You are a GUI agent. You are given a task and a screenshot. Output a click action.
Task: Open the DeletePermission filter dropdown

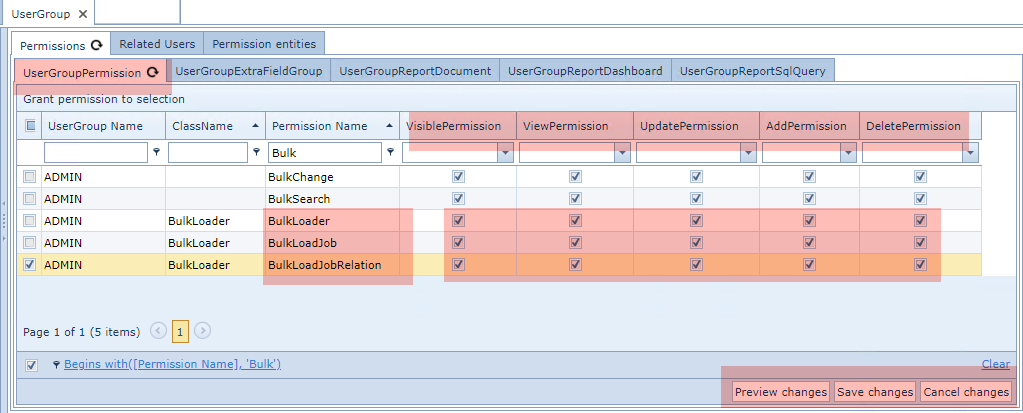coord(970,153)
